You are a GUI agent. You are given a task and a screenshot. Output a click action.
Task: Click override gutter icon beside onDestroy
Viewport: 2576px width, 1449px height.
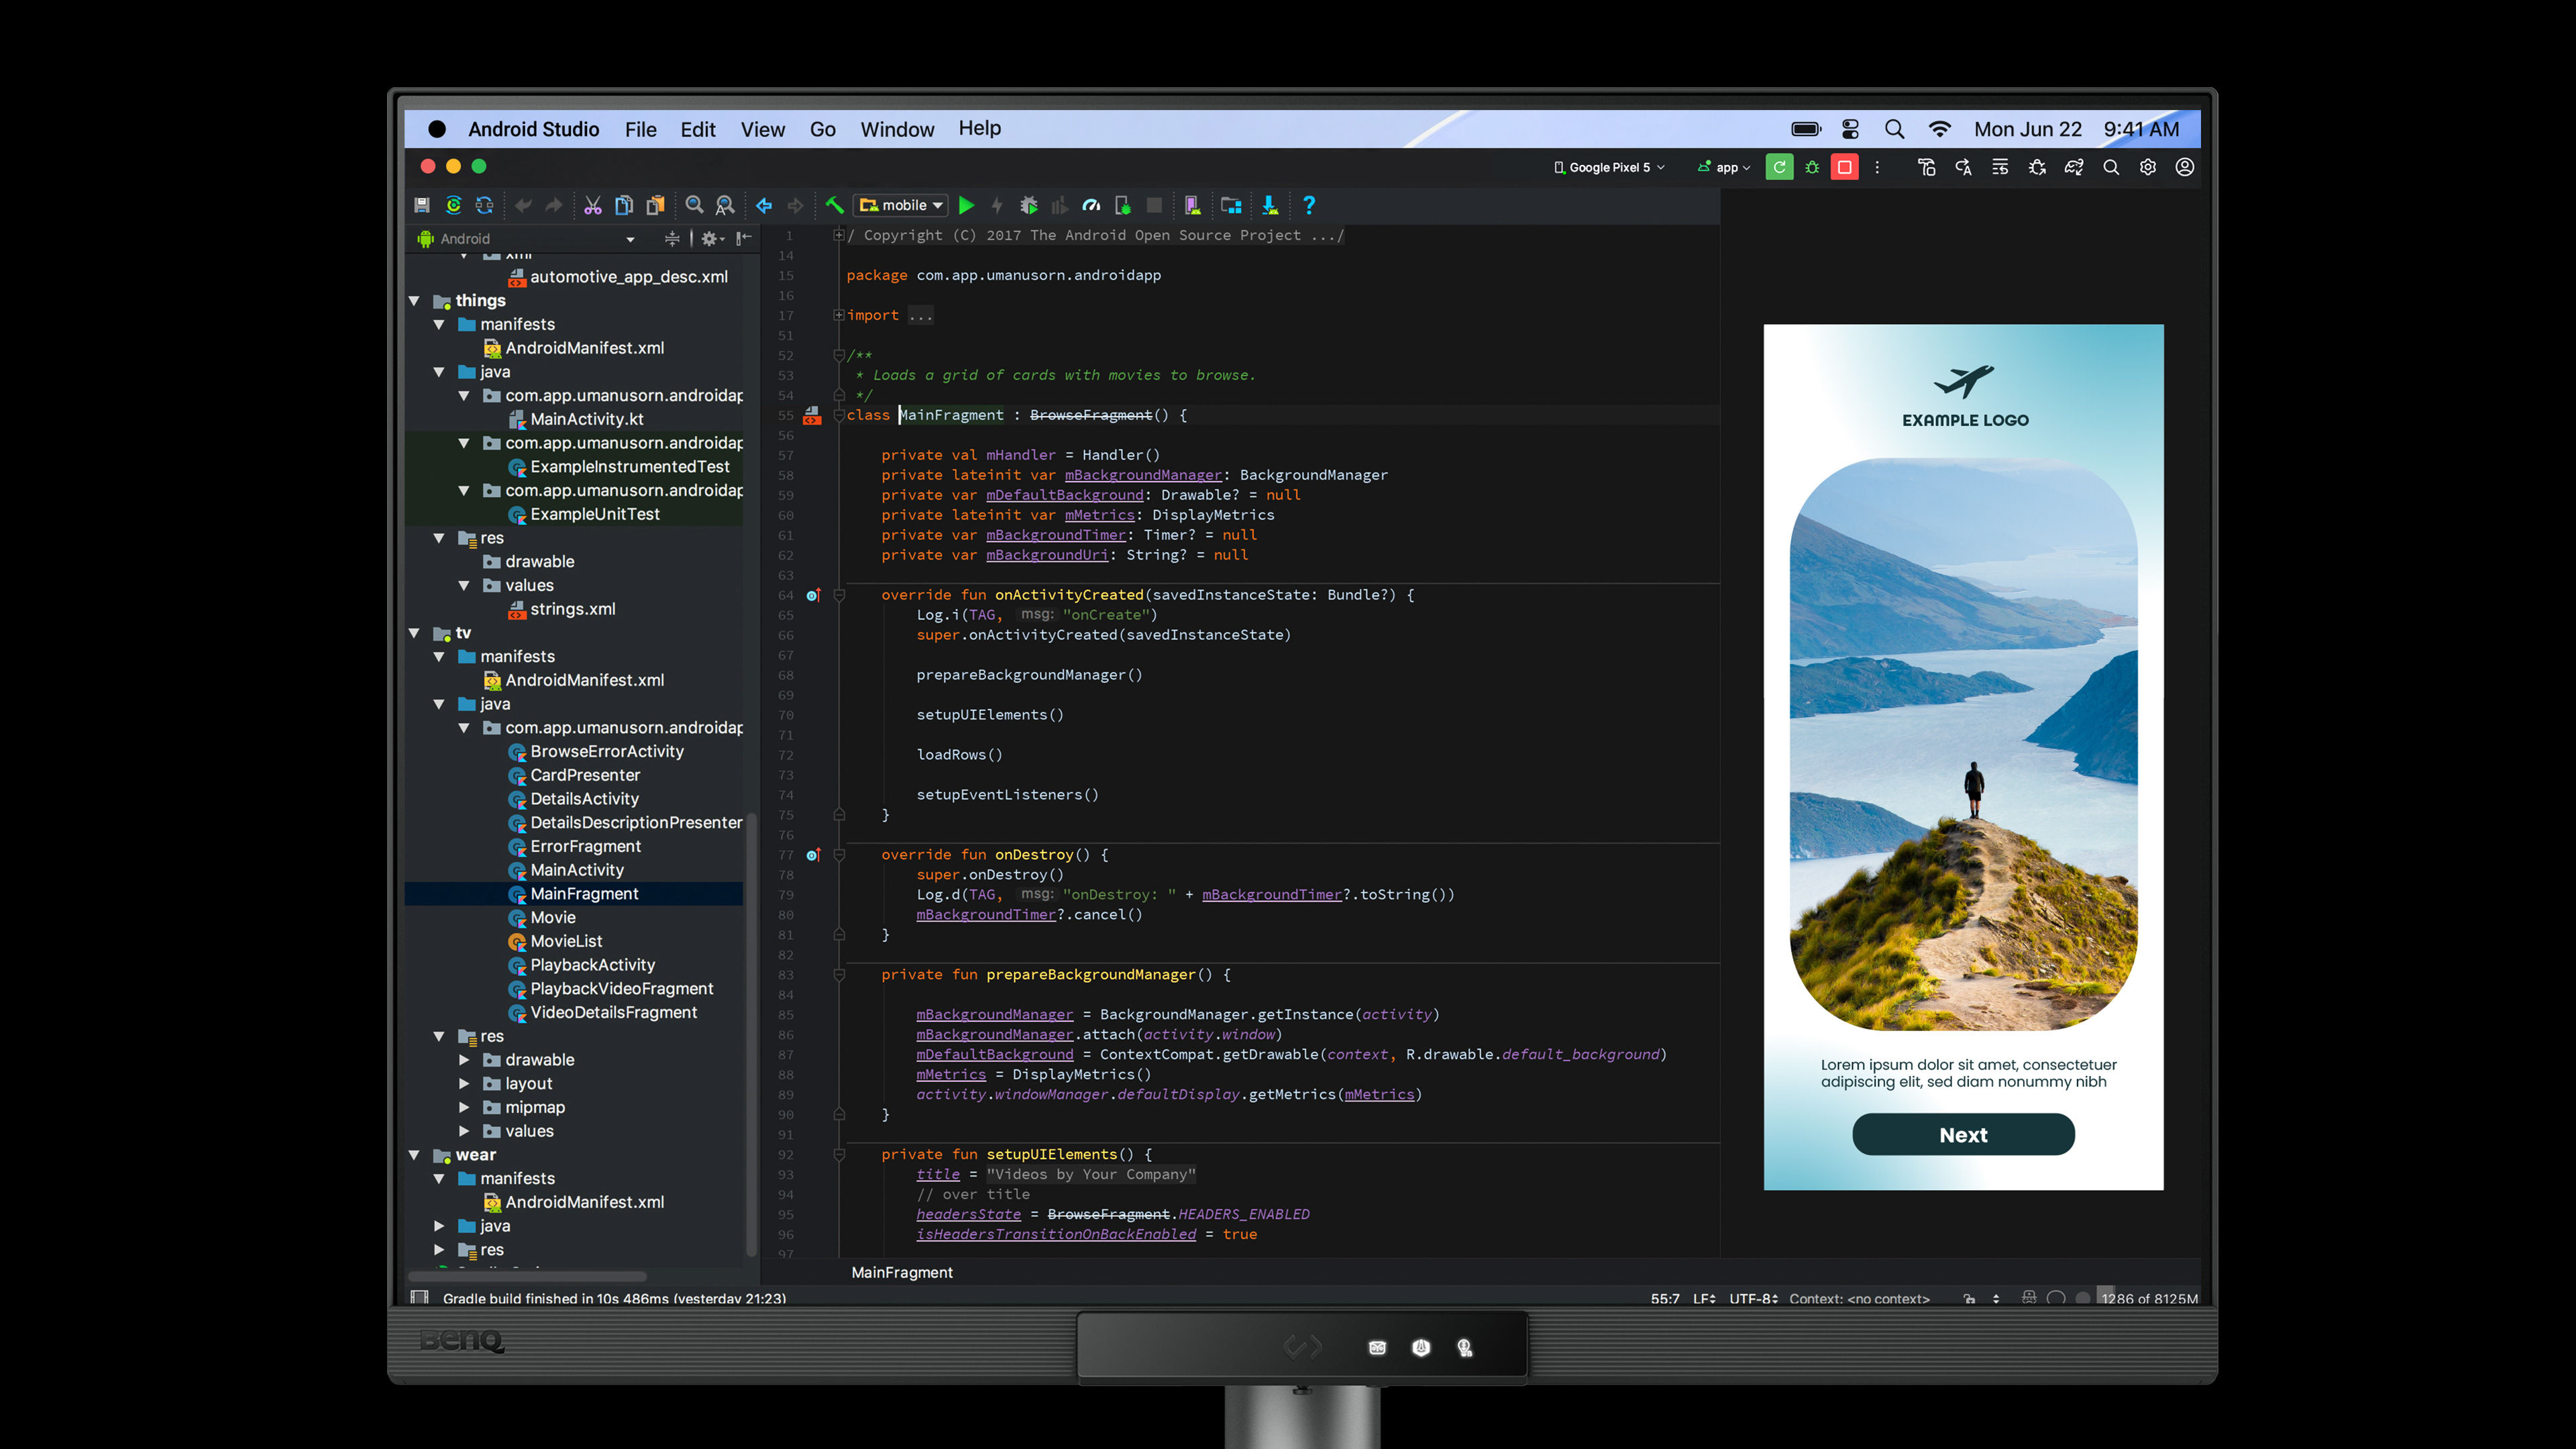(x=813, y=855)
